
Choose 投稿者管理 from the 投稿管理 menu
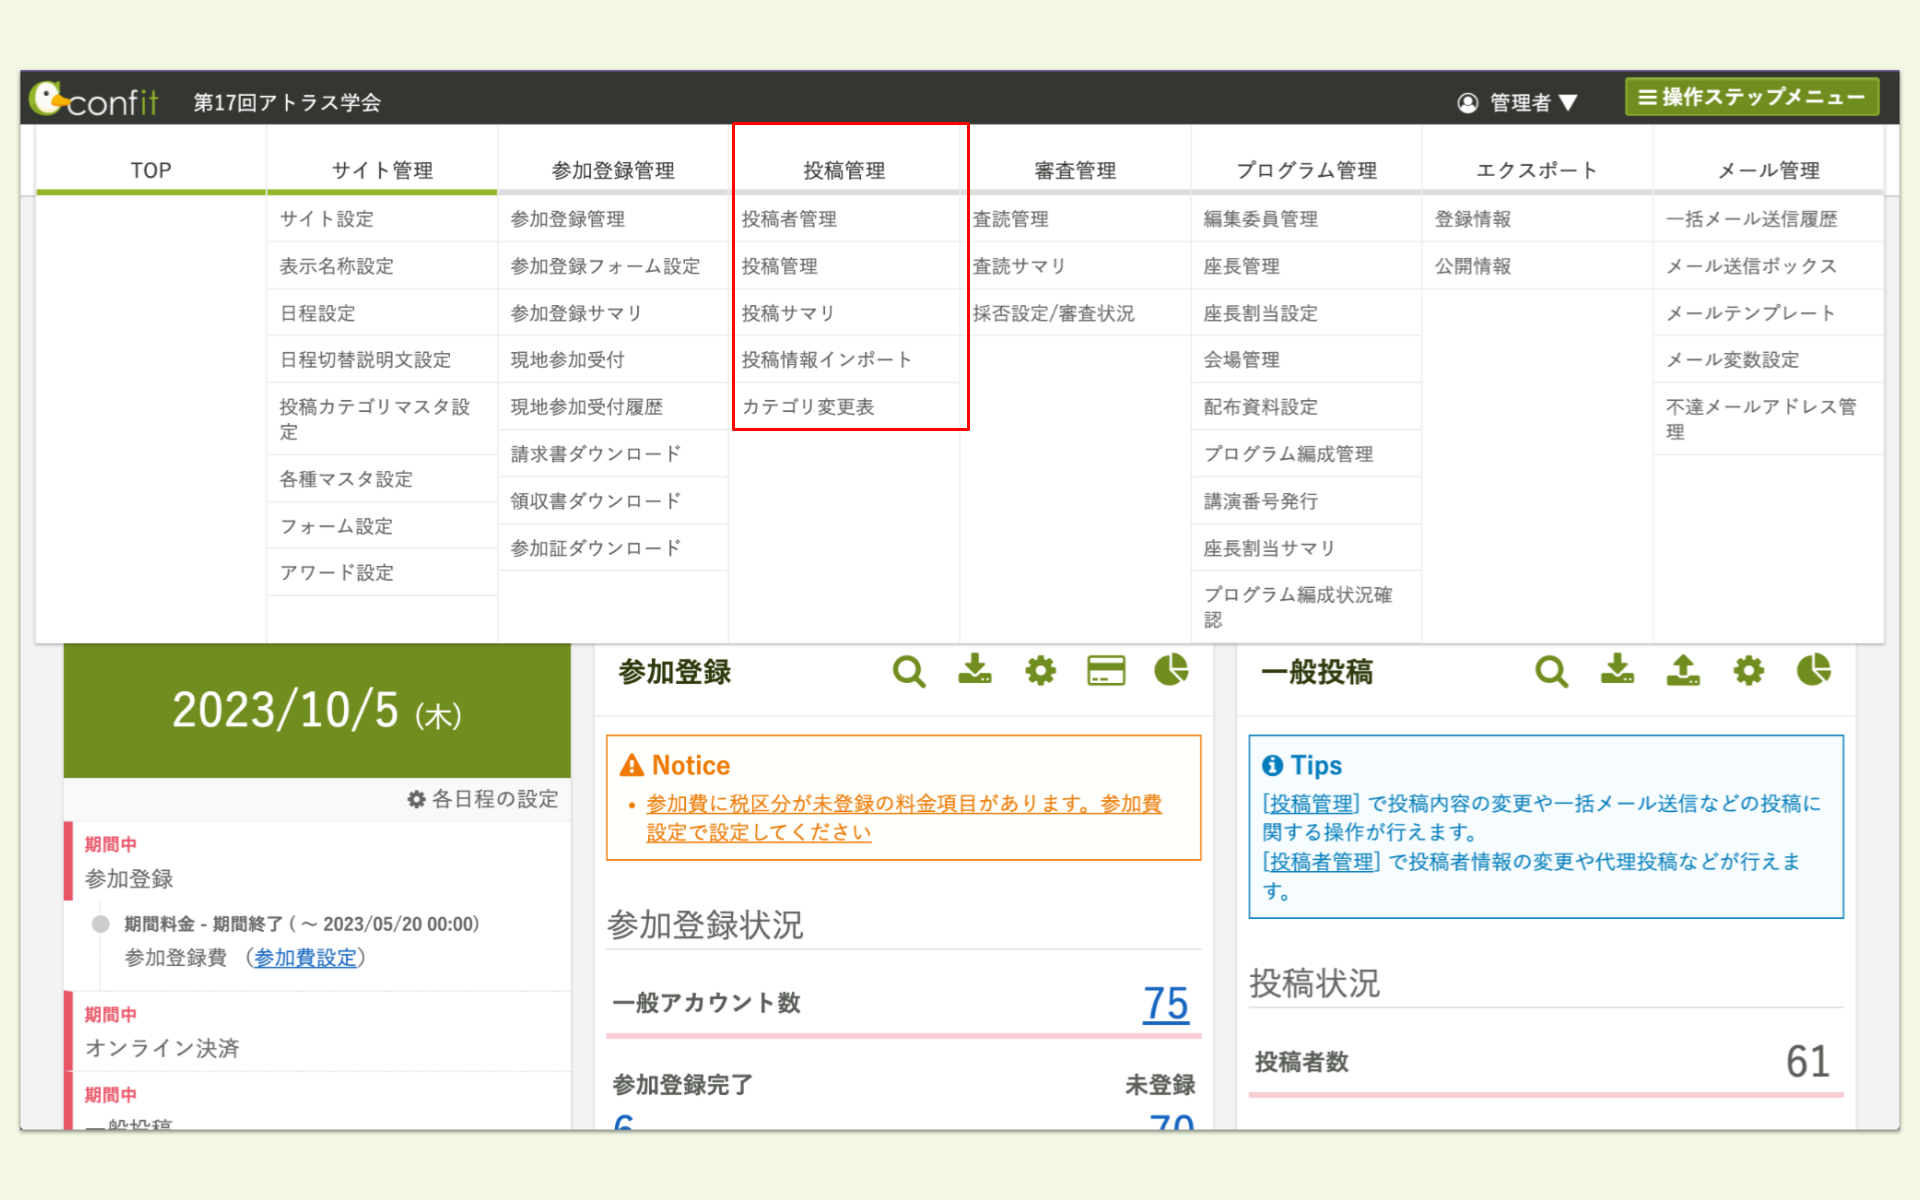point(789,219)
